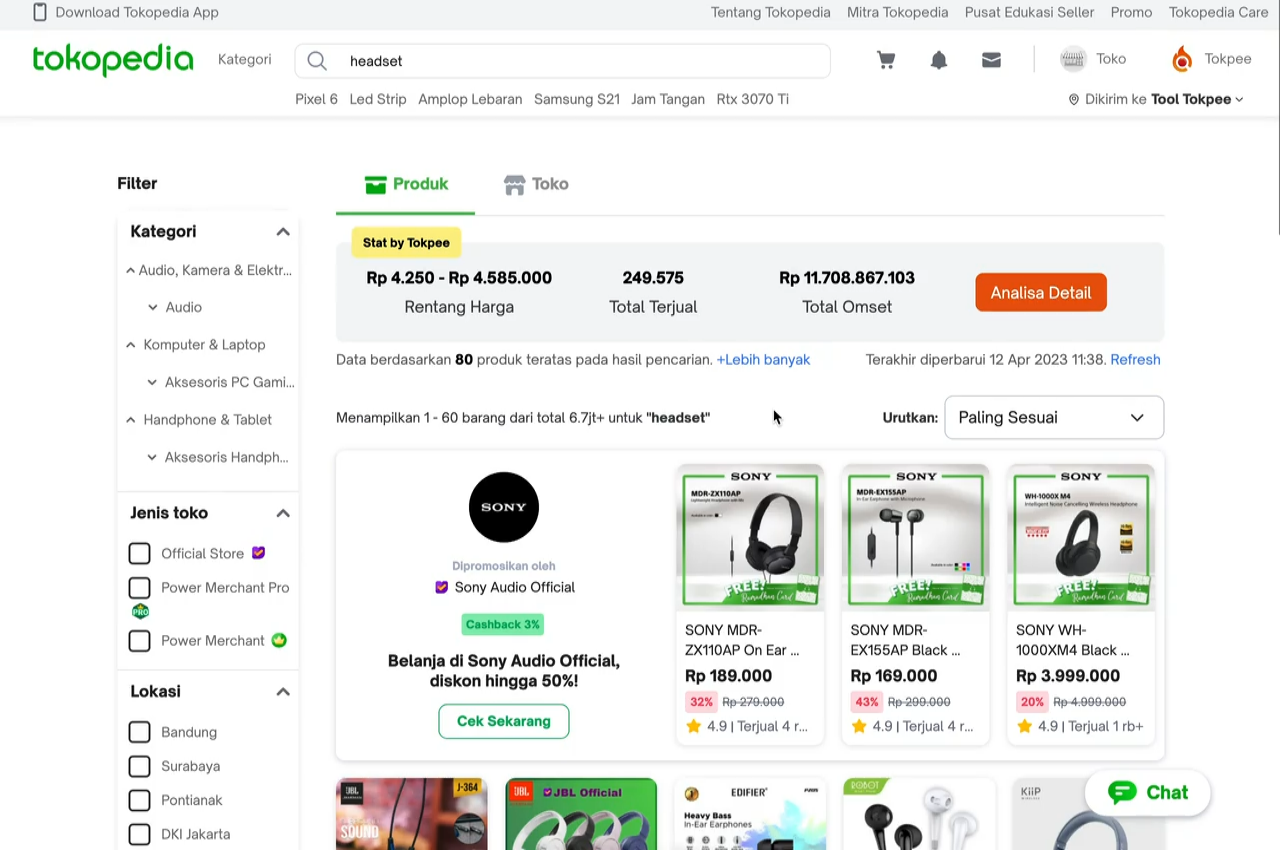Viewport: 1280px width, 850px height.
Task: Open the Urutkan Paling Sesuai dropdown
Action: click(x=1054, y=417)
